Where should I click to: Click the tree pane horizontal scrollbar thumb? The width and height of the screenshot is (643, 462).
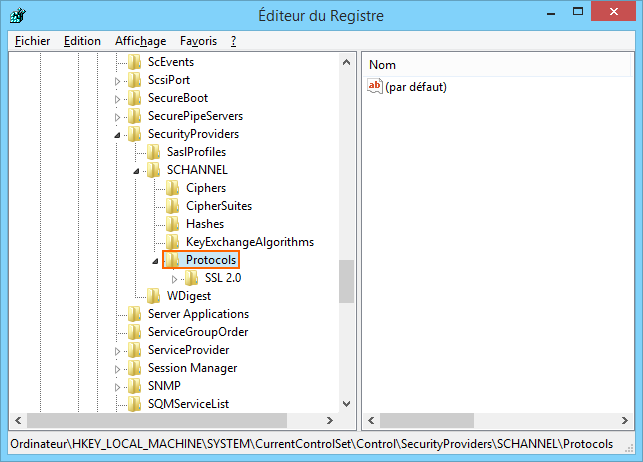[x=157, y=421]
